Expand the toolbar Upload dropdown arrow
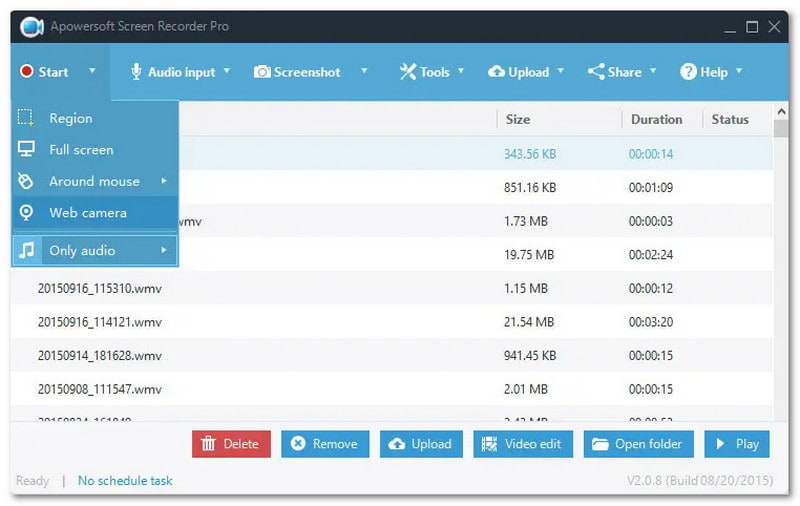800x506 pixels. (x=560, y=70)
